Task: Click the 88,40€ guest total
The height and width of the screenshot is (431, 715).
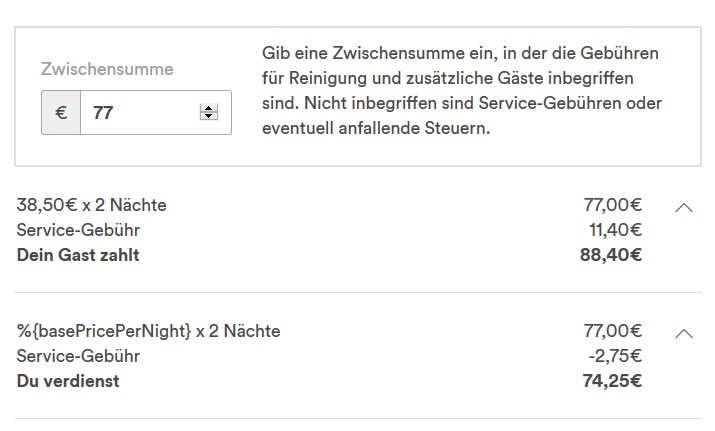Action: point(612,255)
